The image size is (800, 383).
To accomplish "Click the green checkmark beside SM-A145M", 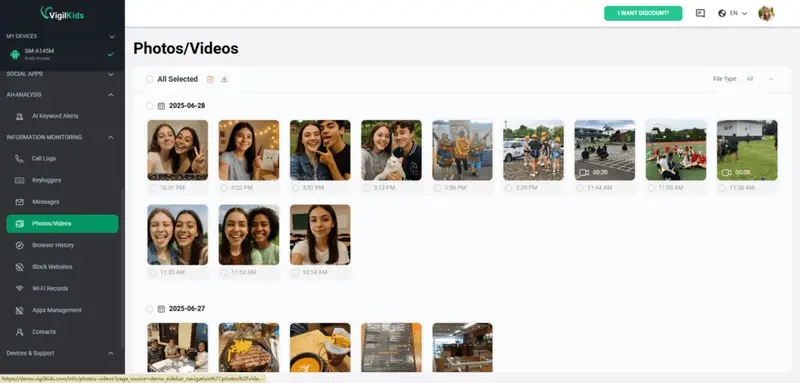I will click(111, 54).
